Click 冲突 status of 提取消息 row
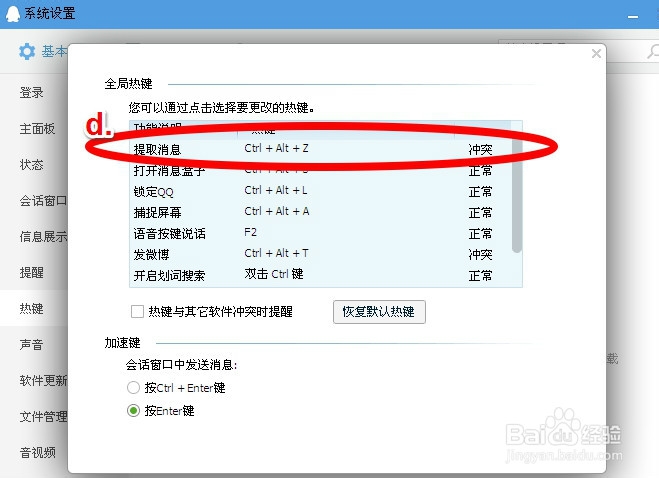The image size is (659, 478). click(480, 149)
